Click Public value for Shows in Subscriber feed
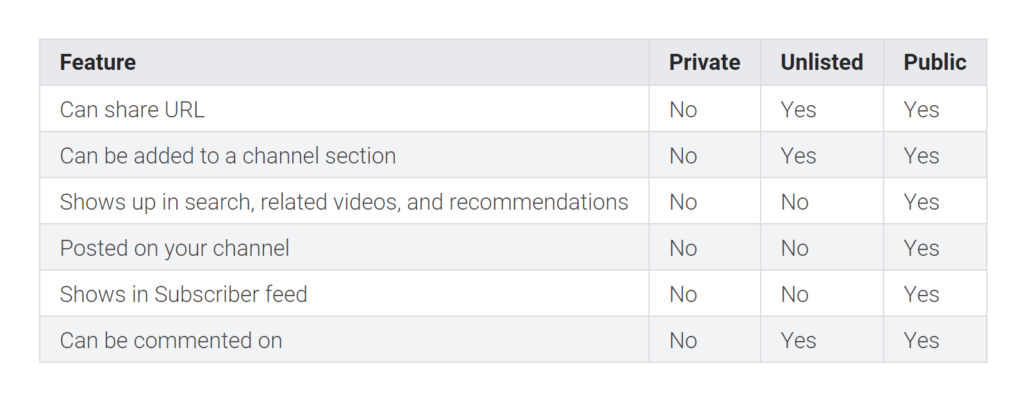Screen dimensions: 1024x402 click(921, 294)
